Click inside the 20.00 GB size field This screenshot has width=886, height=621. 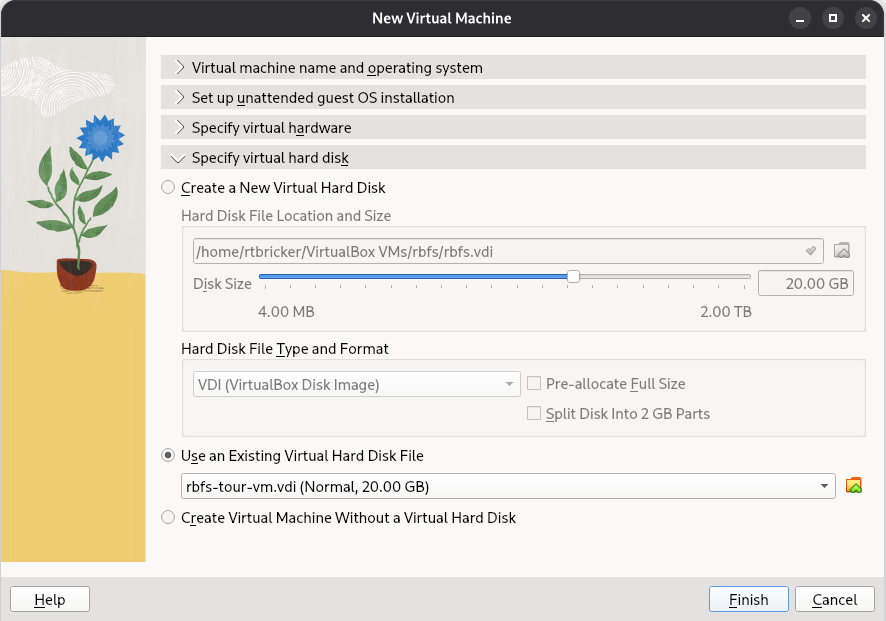click(806, 283)
